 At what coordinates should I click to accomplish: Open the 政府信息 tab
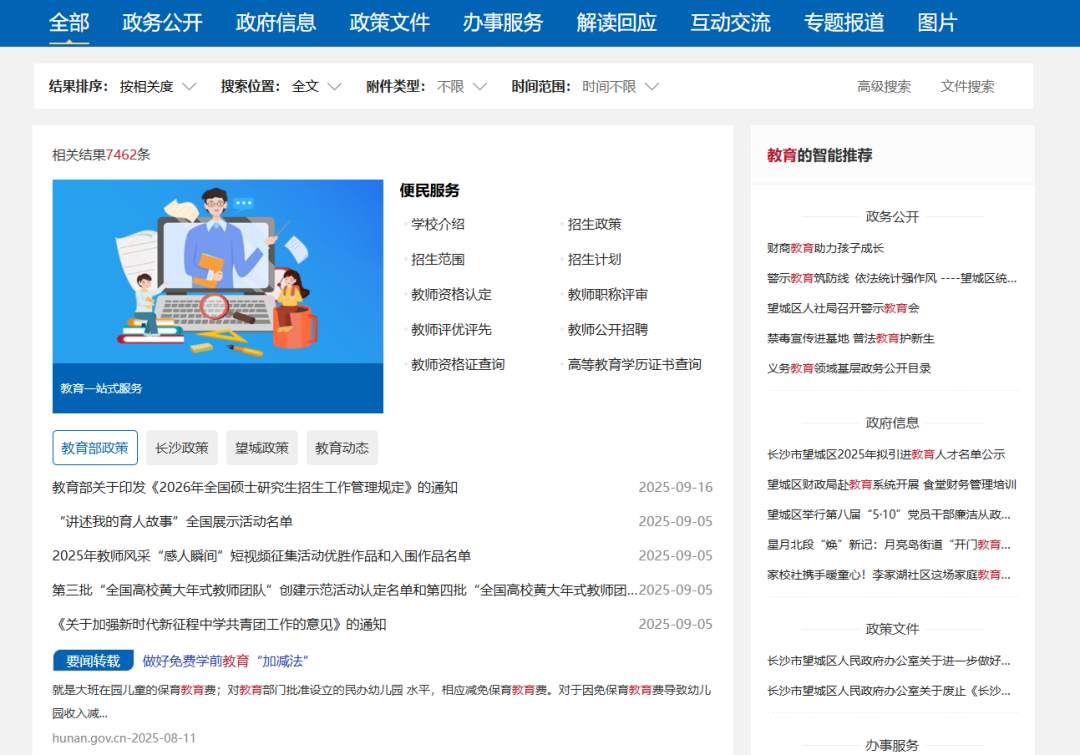(276, 23)
